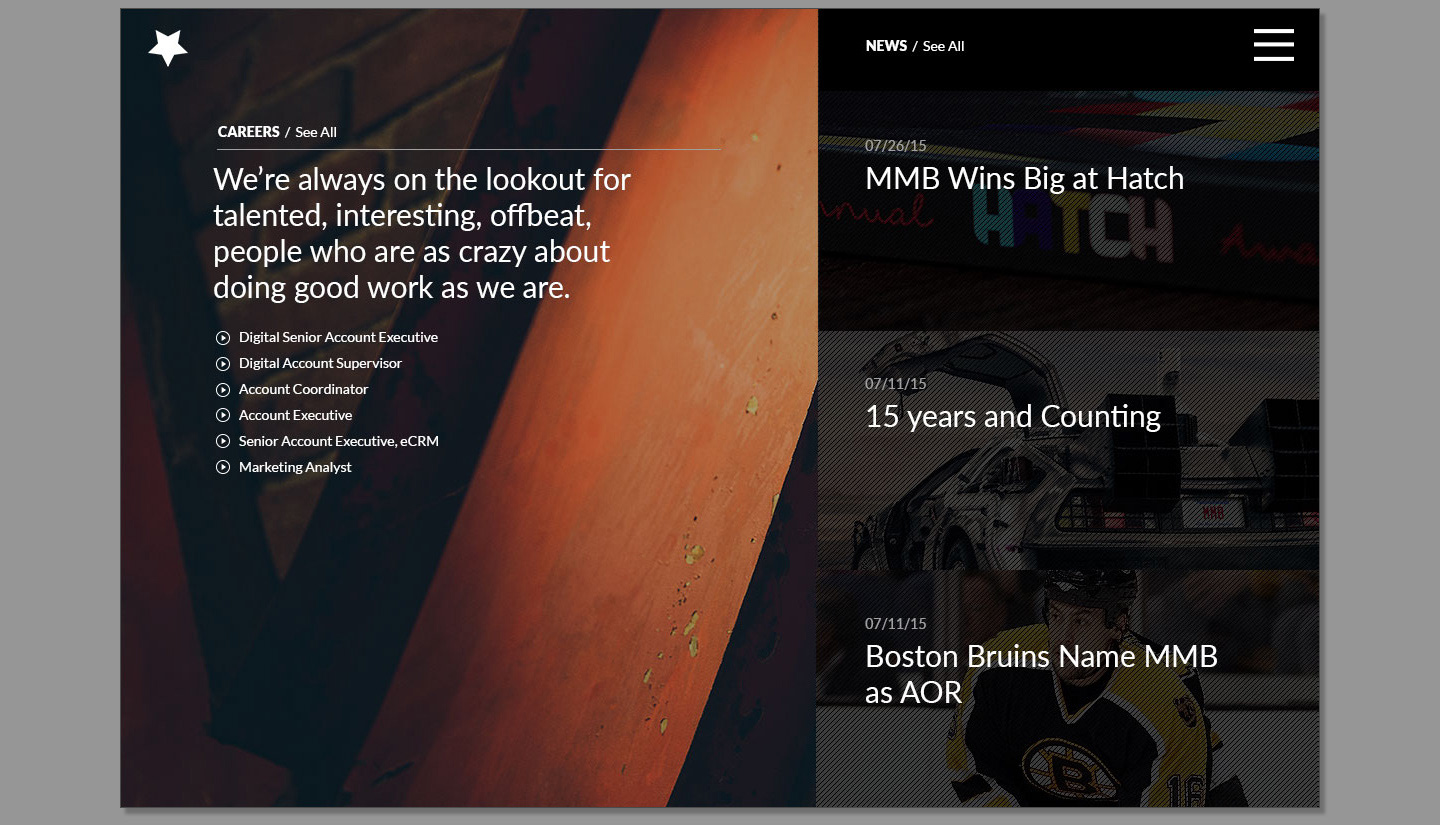
Task: Open the 15 years and Counting article
Action: point(1013,417)
